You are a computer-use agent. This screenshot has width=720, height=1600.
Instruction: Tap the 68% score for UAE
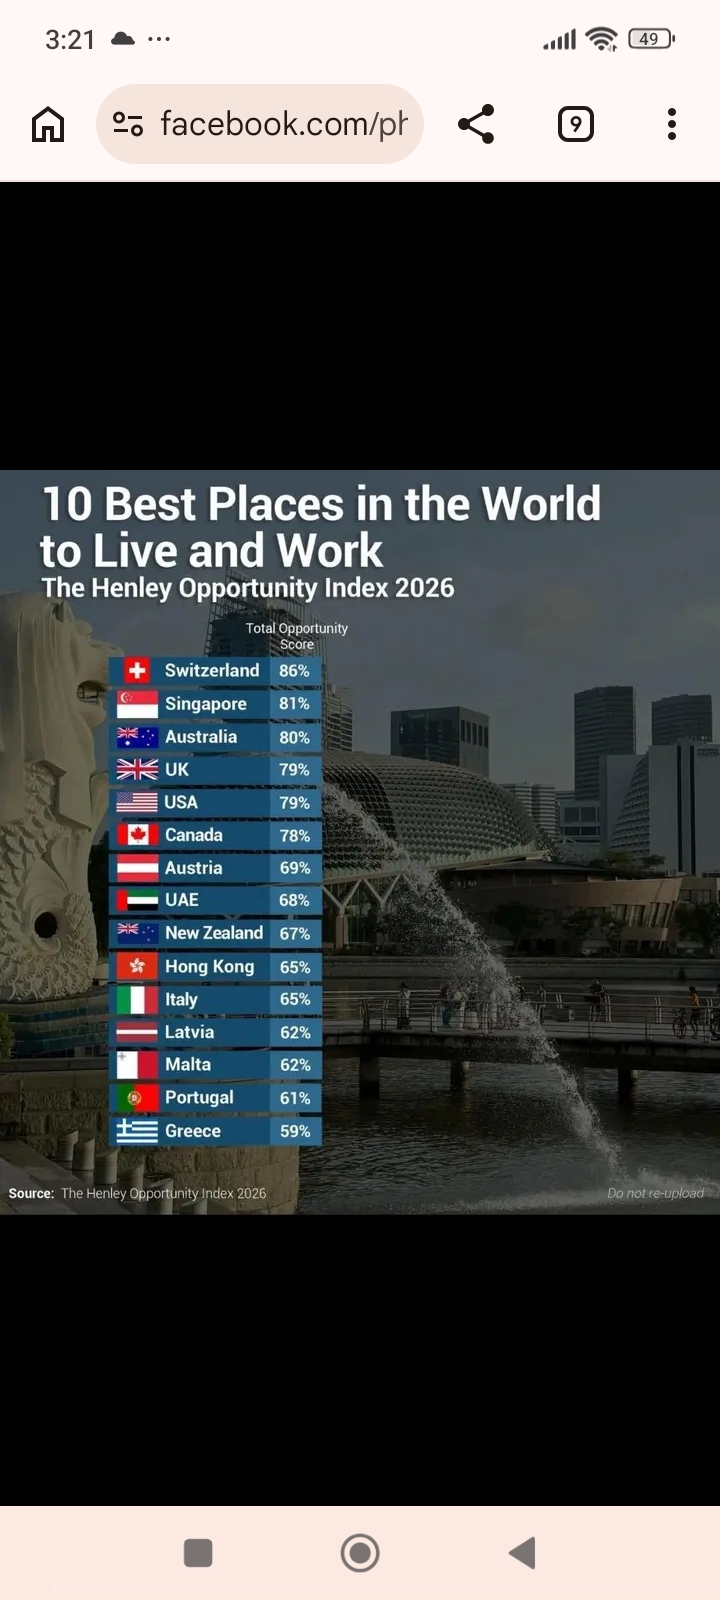coord(294,900)
